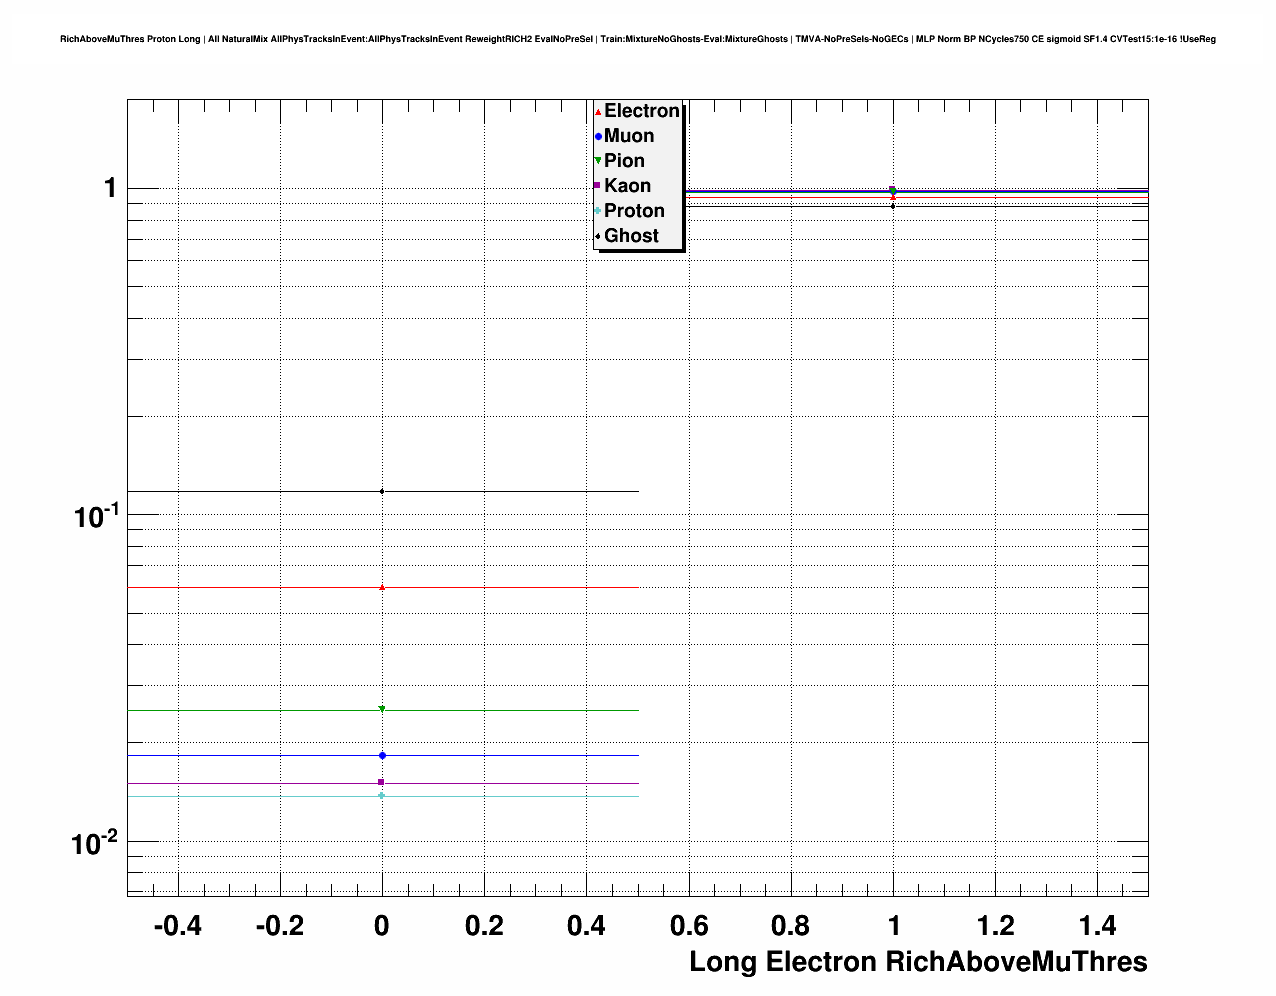Screen dimensions: 1276x996
Task: Click the red Electron triangle marker in legend
Action: tap(598, 112)
